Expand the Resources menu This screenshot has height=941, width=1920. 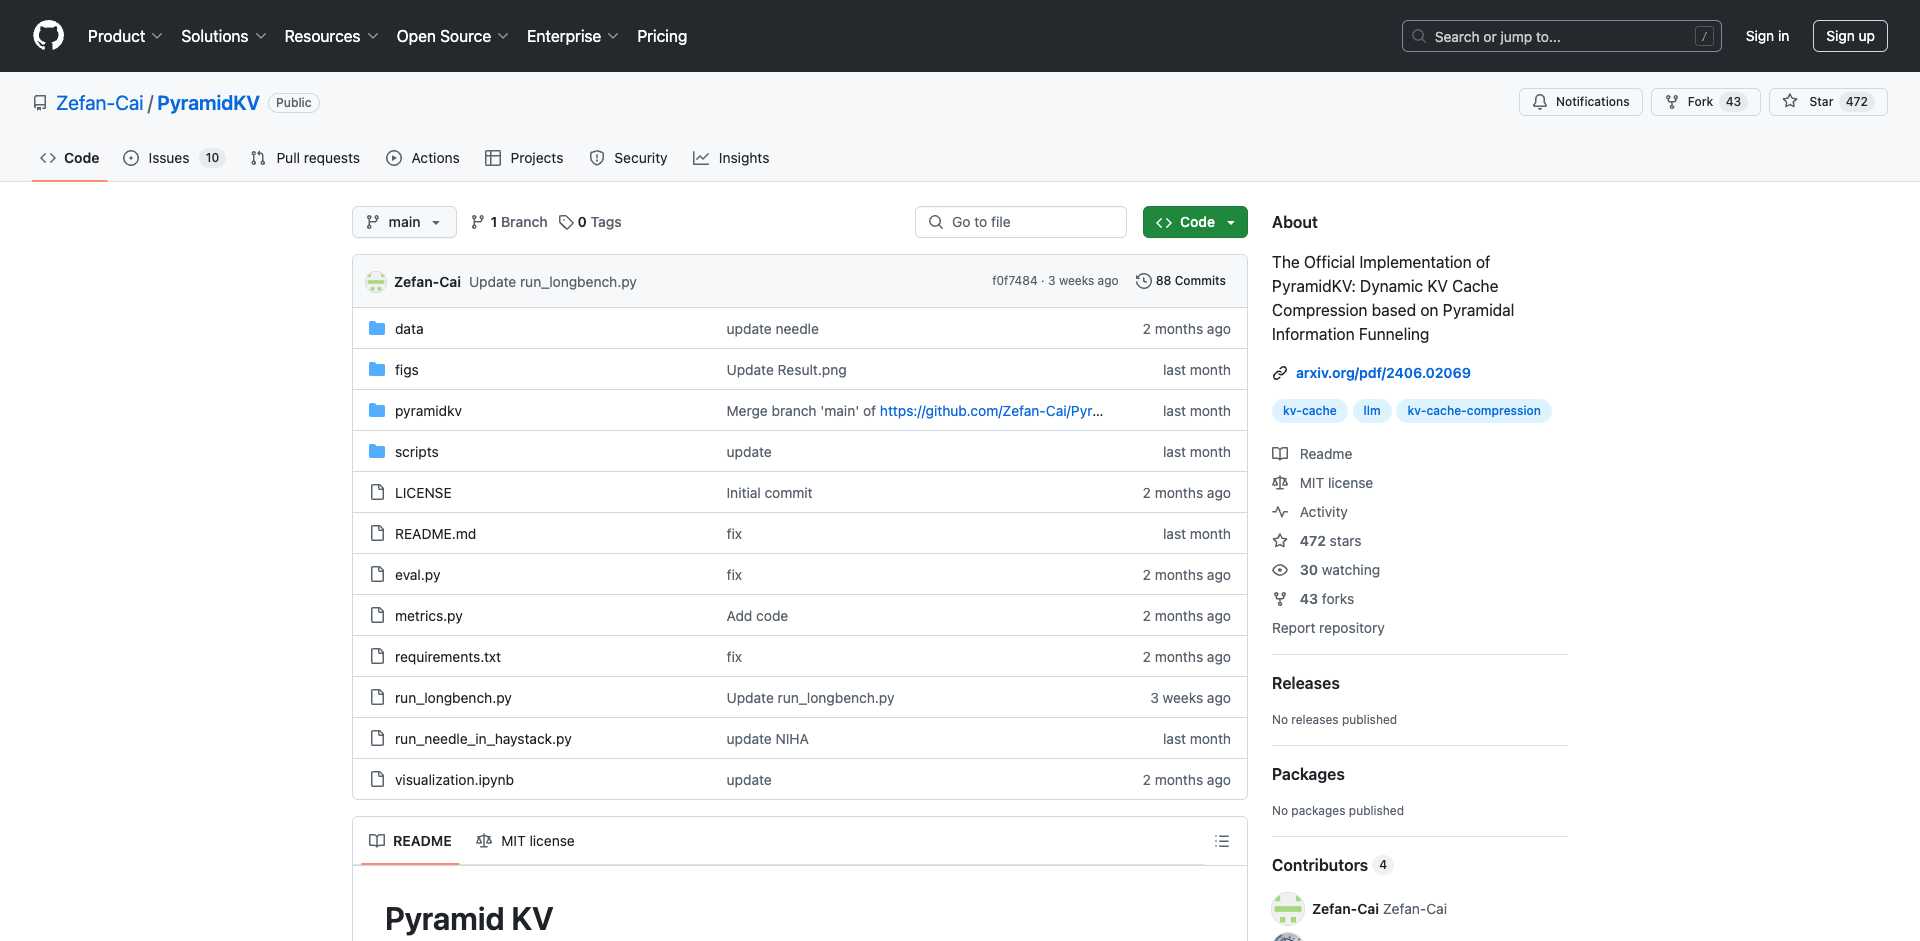(x=332, y=36)
